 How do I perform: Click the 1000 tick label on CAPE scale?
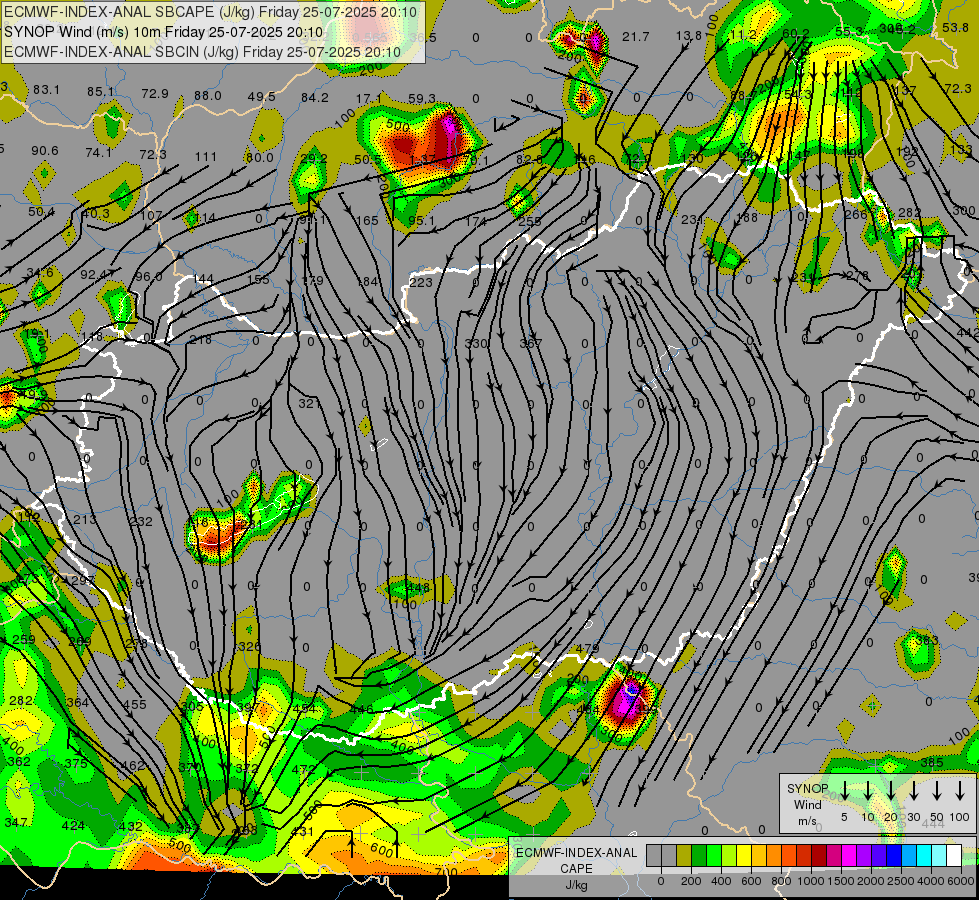[x=811, y=881]
